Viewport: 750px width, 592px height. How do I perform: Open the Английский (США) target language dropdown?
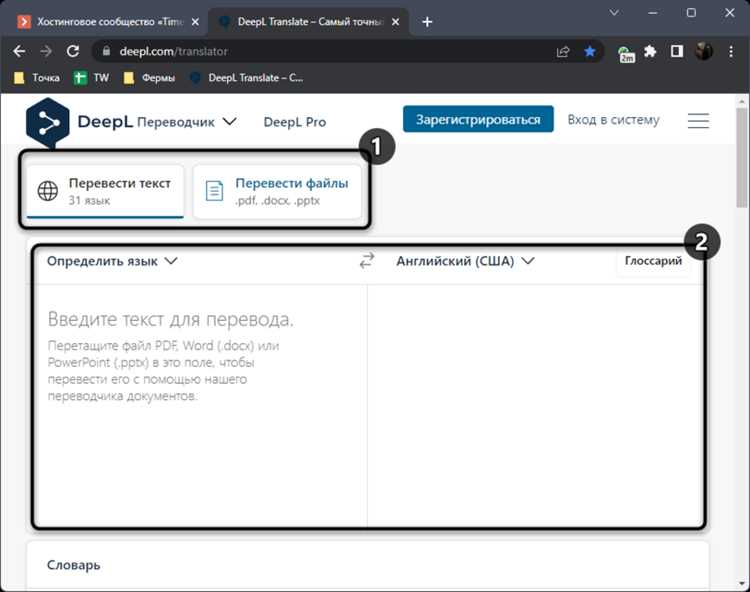465,261
